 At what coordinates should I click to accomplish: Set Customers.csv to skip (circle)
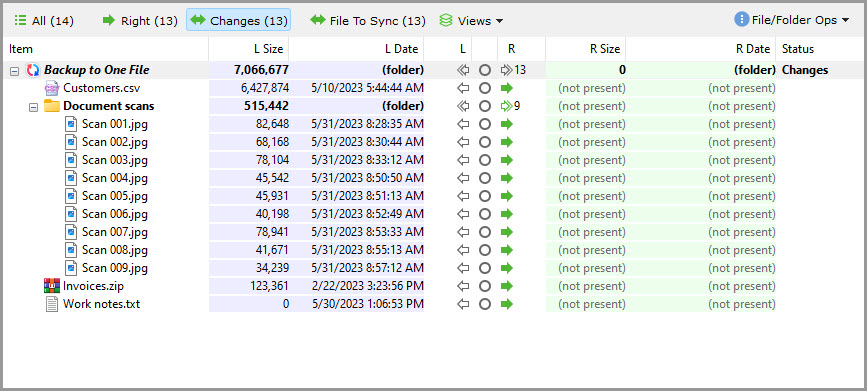(x=485, y=88)
